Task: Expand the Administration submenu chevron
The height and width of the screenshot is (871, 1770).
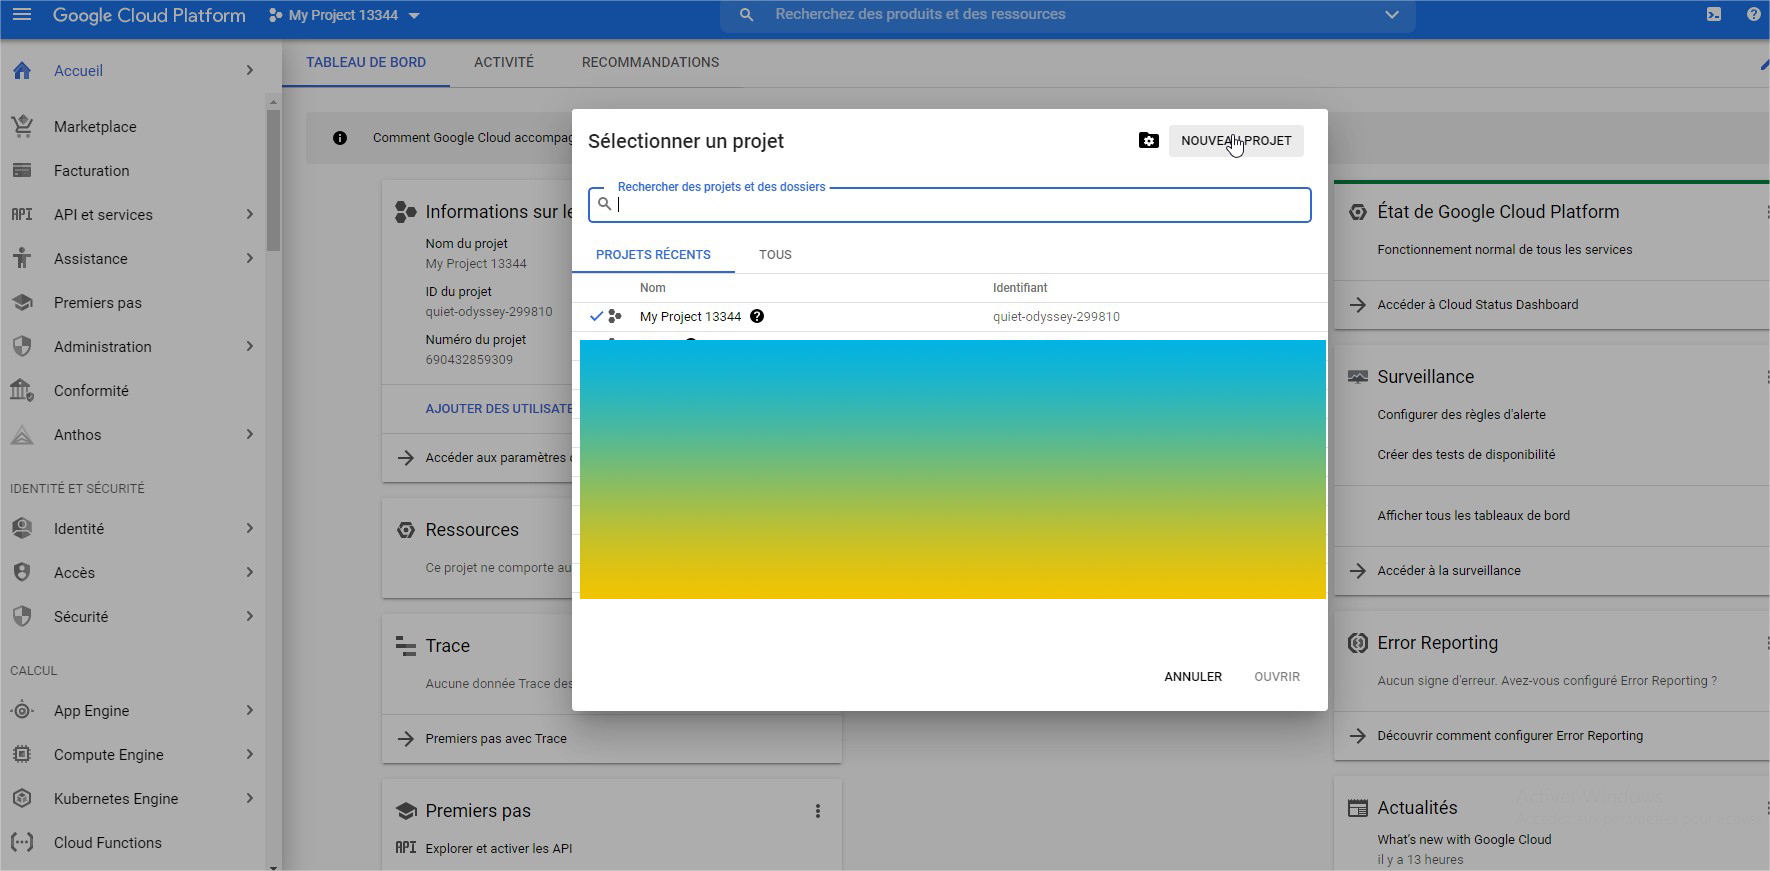Action: 249,346
